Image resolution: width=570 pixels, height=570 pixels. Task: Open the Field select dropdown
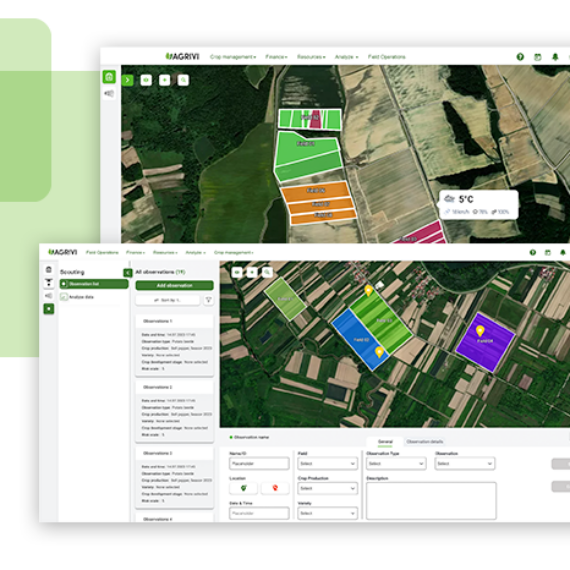[328, 463]
